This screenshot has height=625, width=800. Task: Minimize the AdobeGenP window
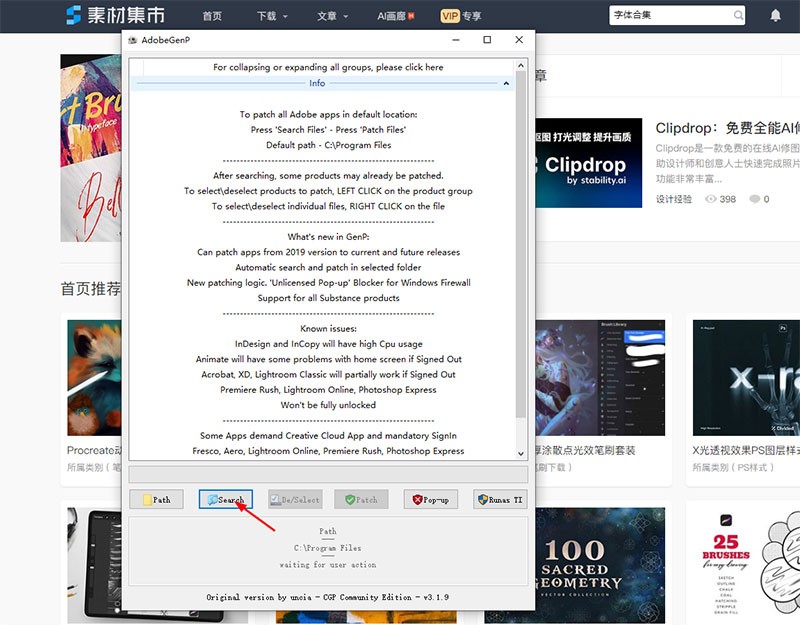click(456, 40)
